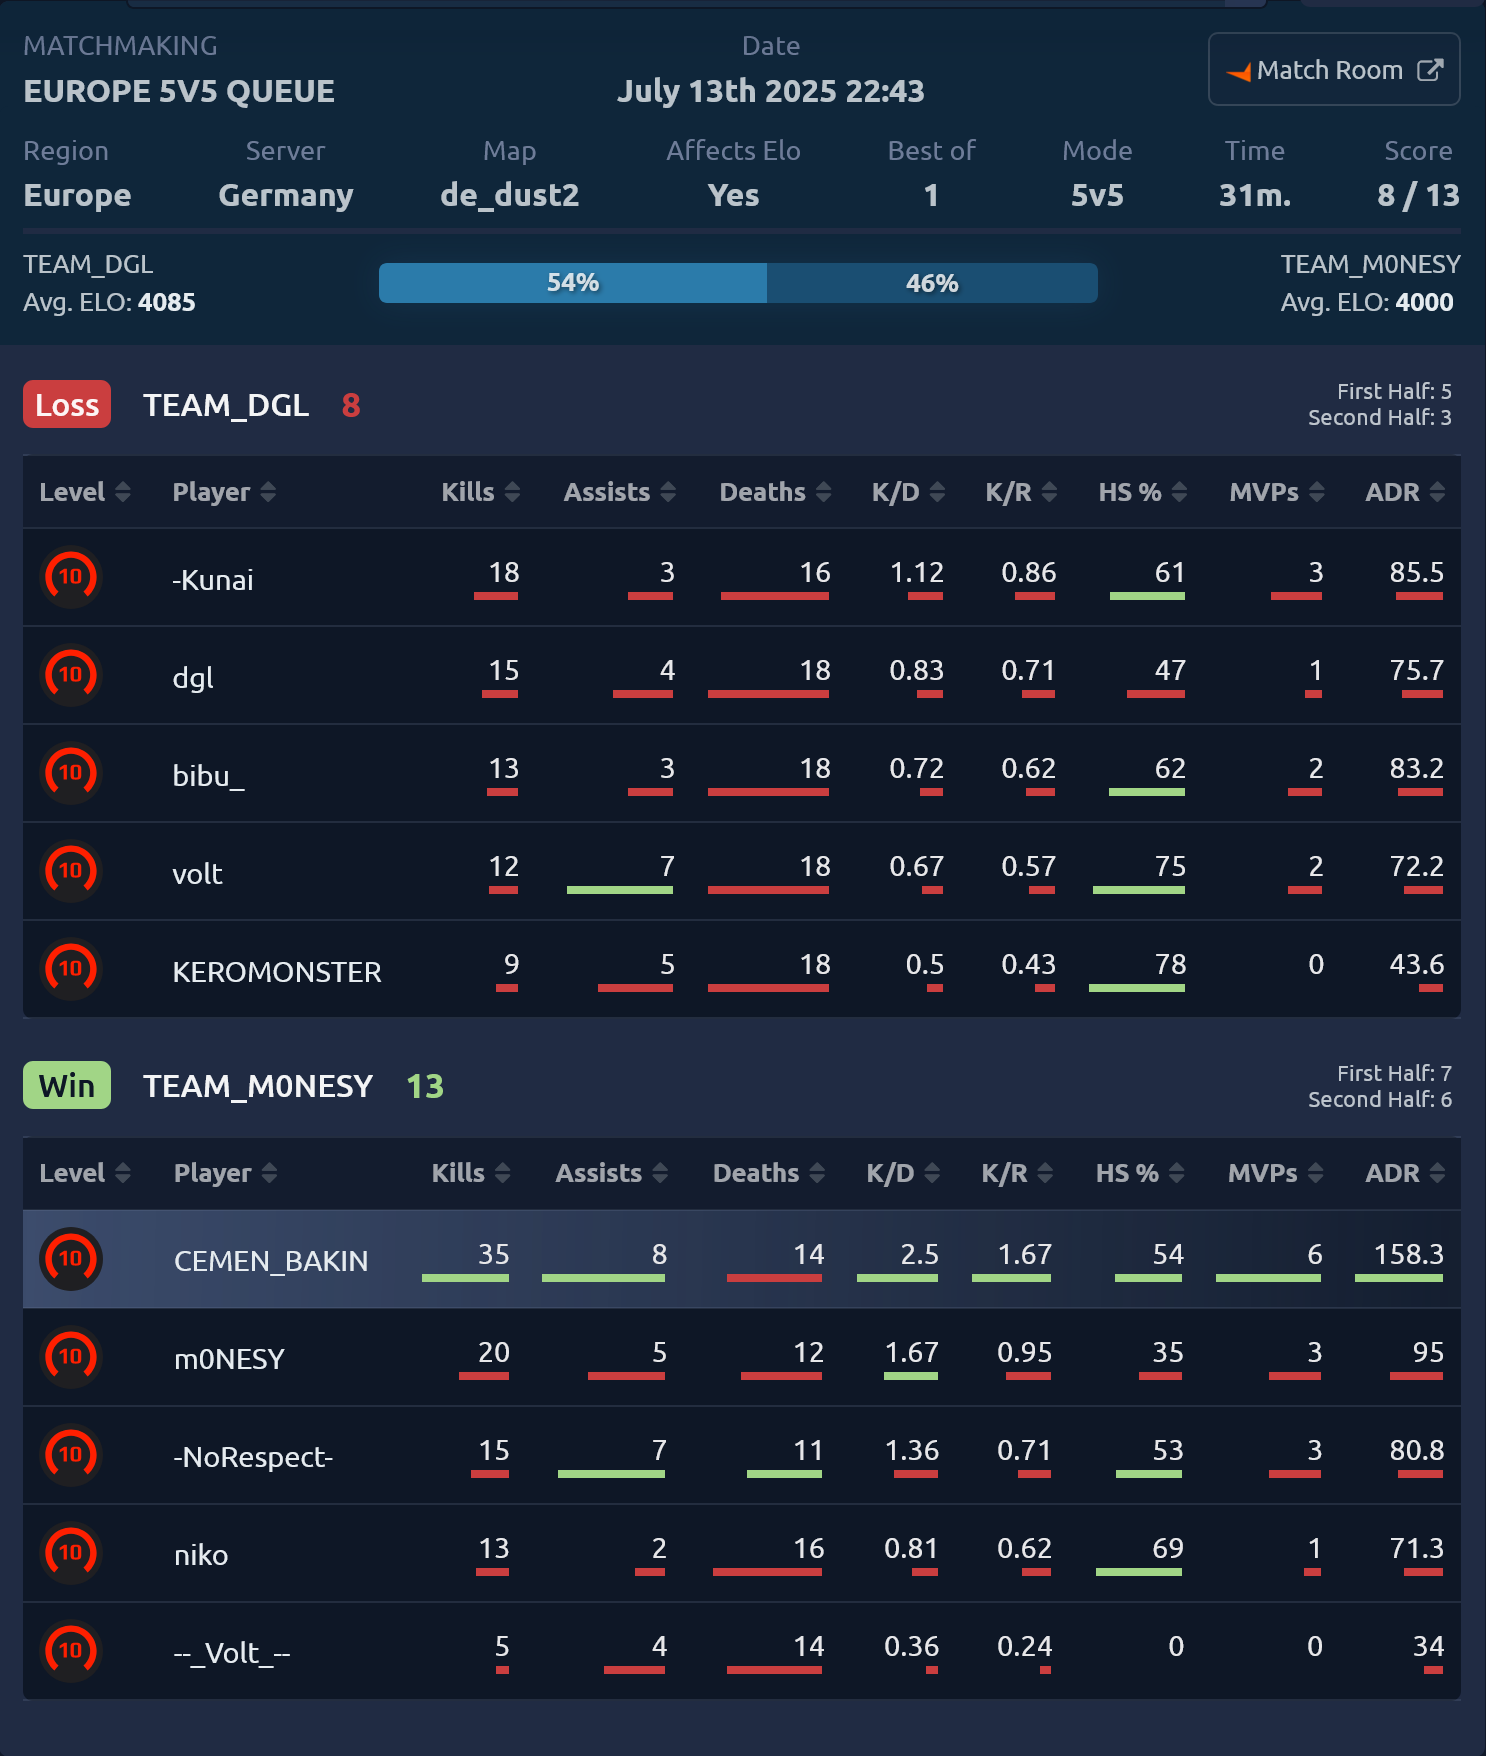Click the 54% win probability bar segment
This screenshot has height=1756, width=1486.
573,283
